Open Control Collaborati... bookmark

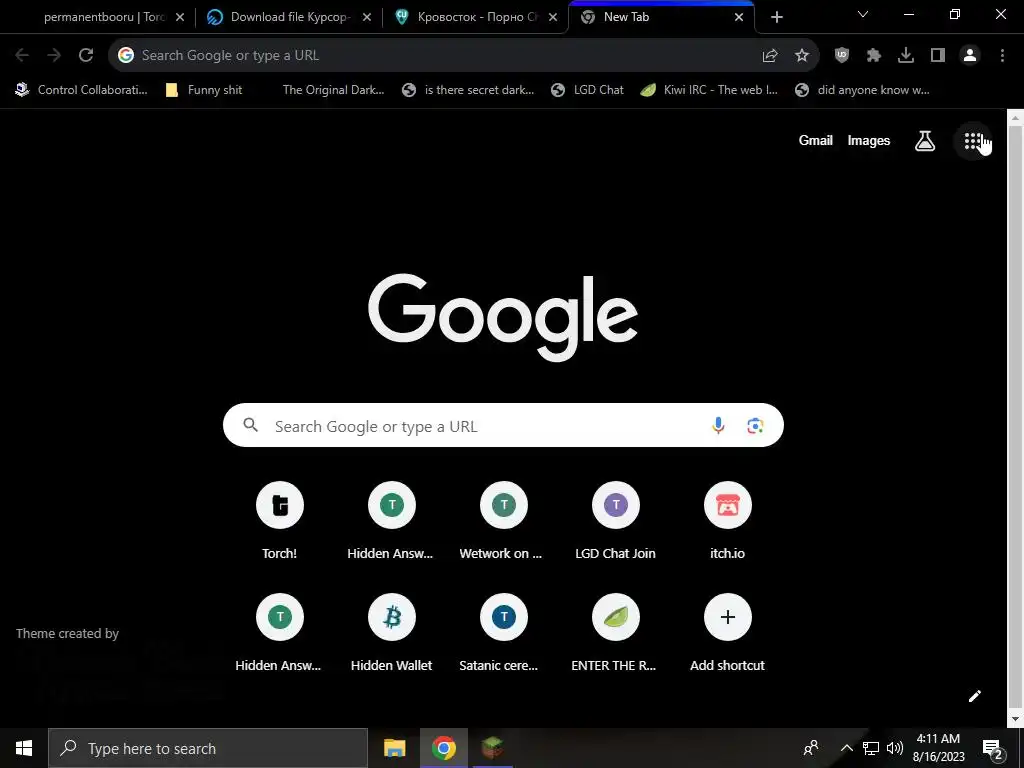pyautogui.click(x=82, y=90)
